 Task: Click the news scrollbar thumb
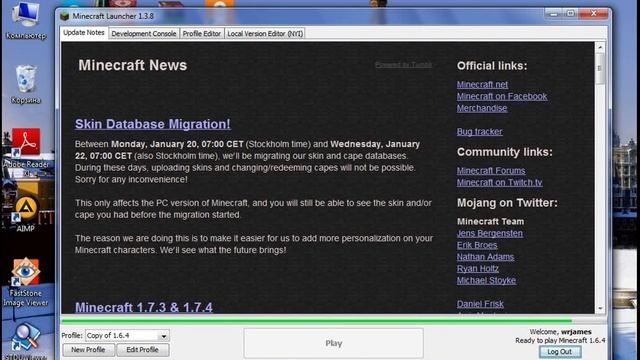600,69
